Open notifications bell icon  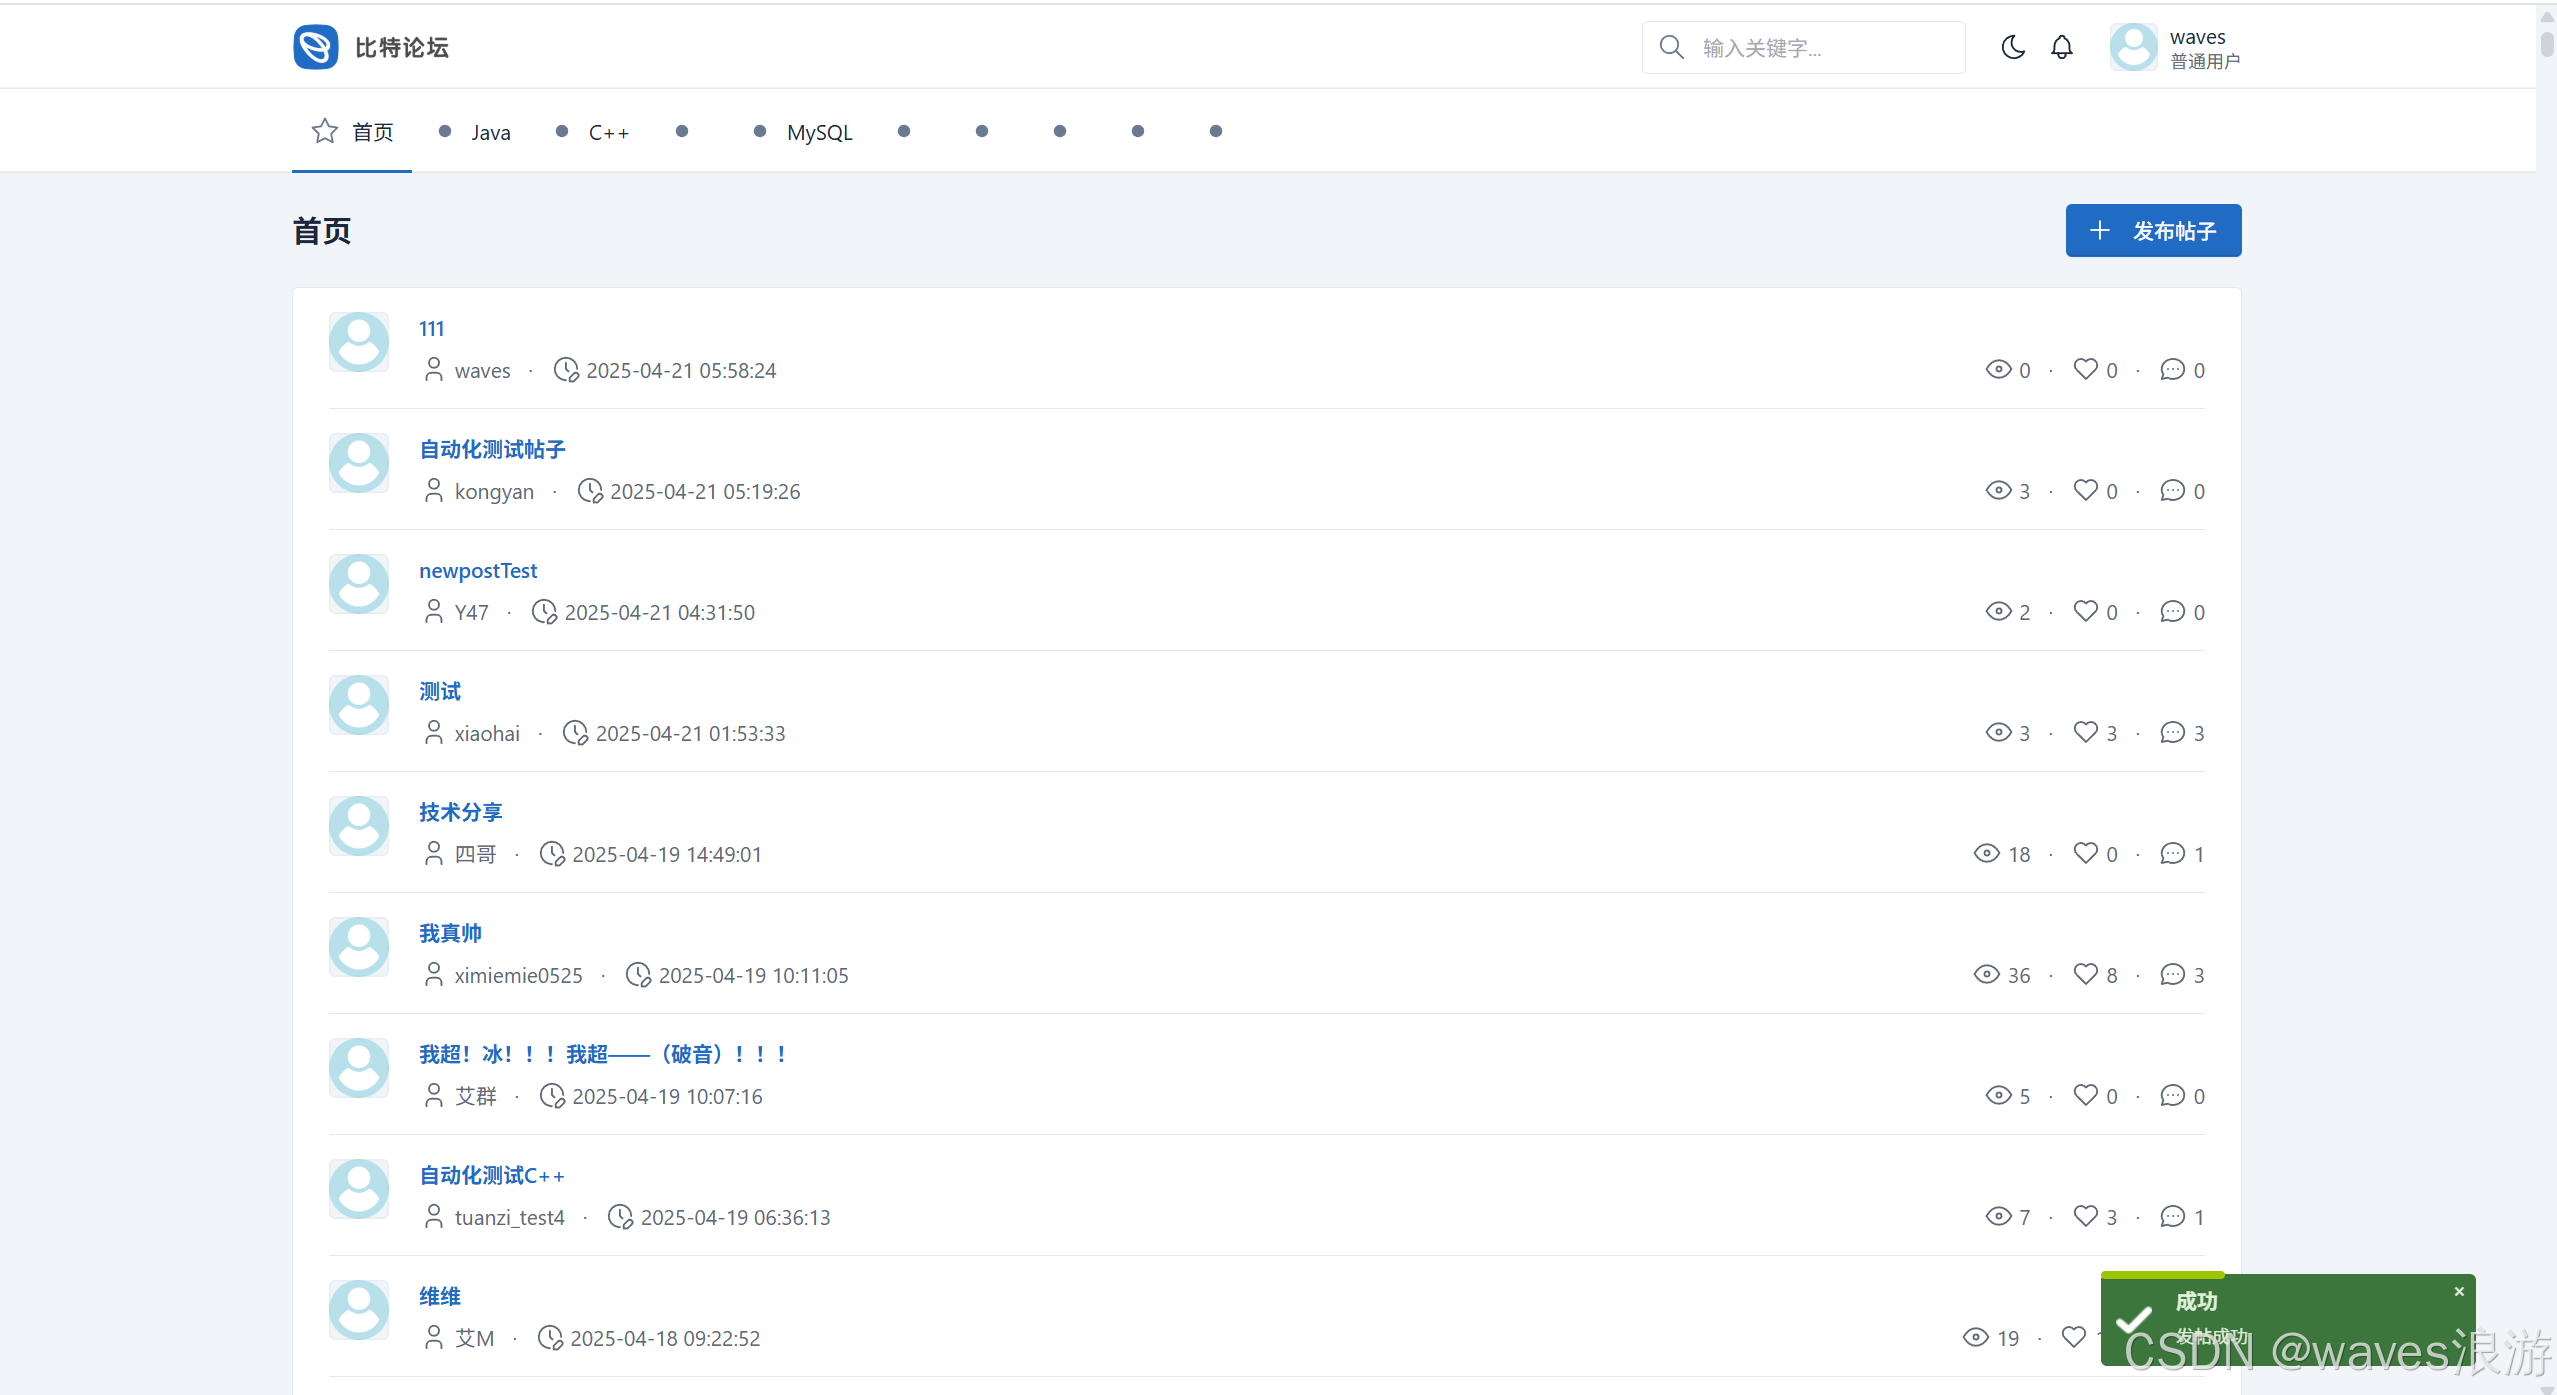coord(2062,47)
